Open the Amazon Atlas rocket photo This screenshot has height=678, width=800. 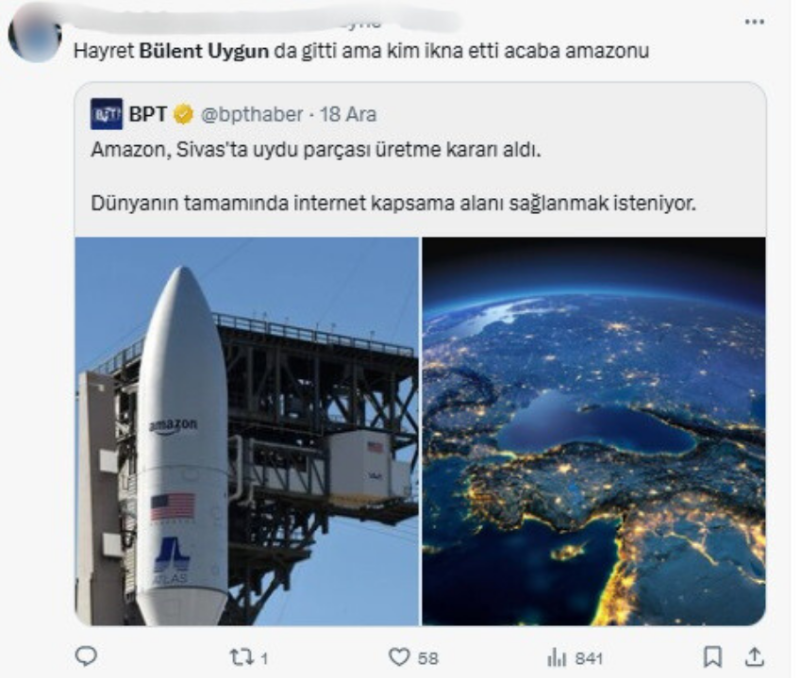click(x=247, y=431)
